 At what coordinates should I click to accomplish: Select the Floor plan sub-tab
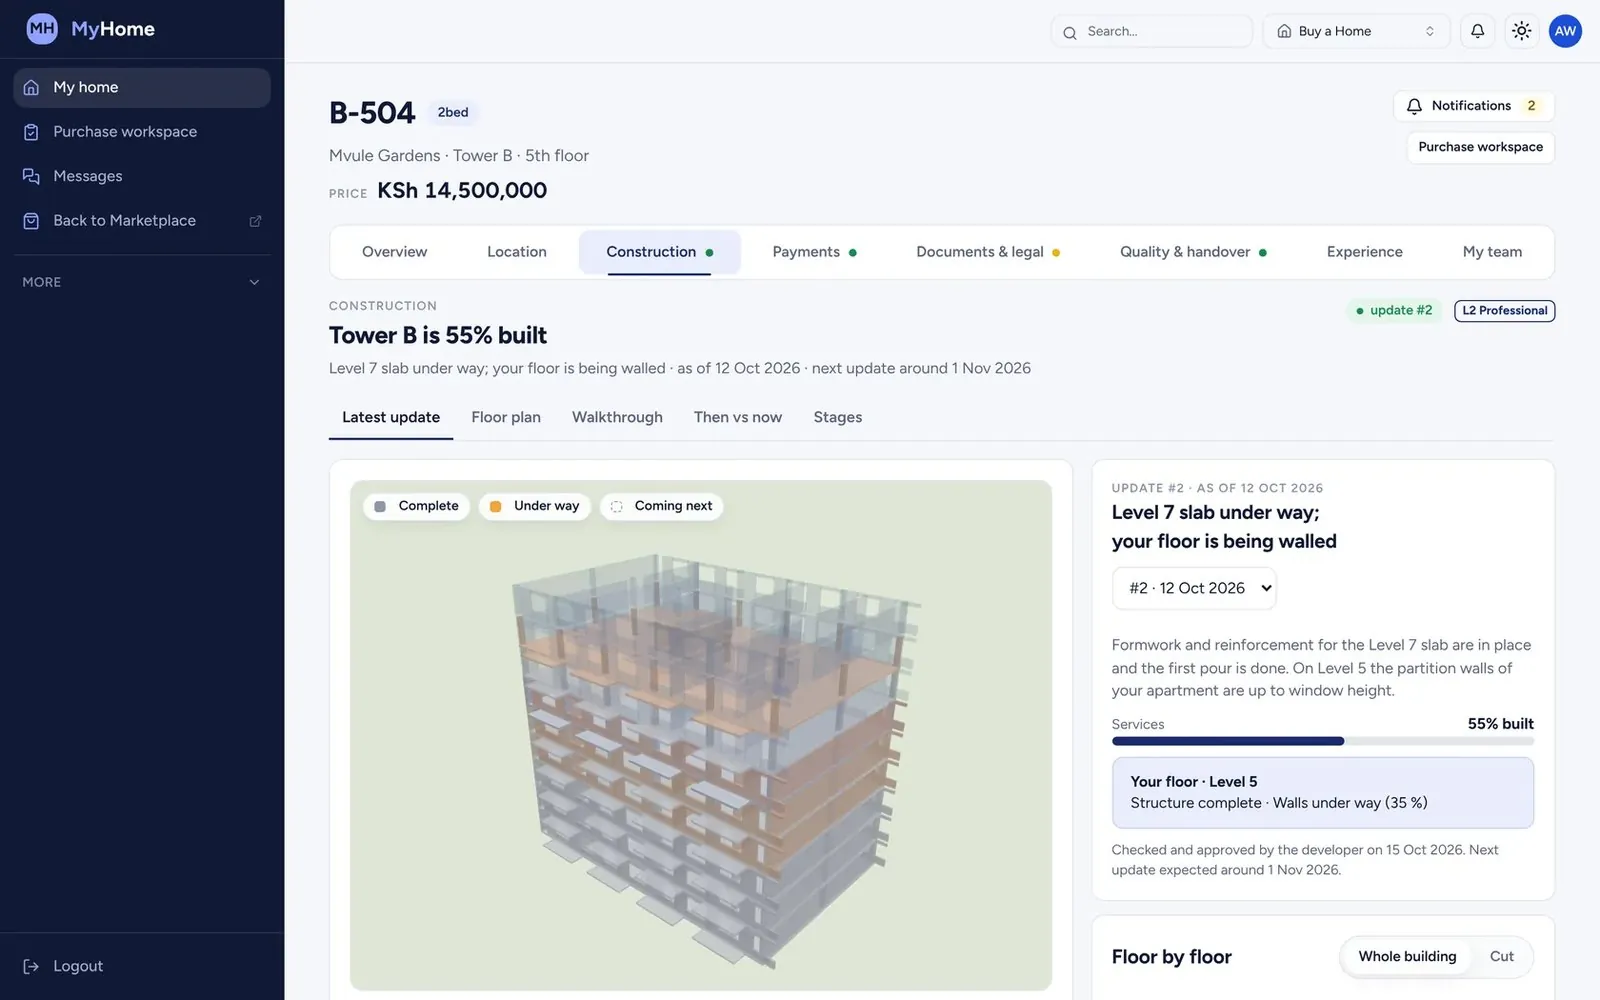(x=506, y=418)
